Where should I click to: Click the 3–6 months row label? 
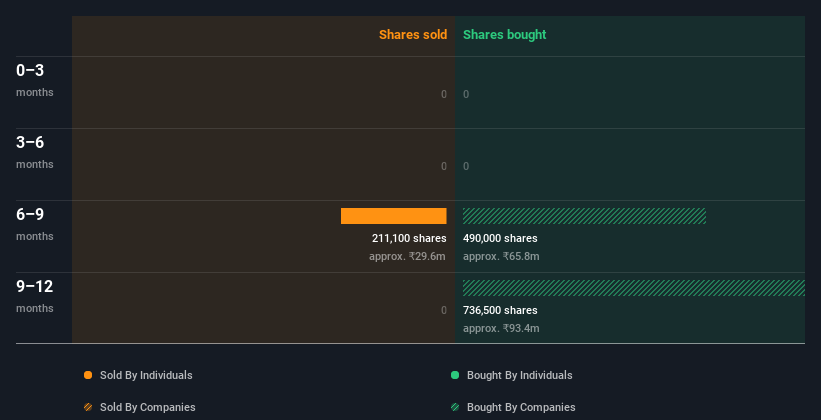tap(35, 152)
